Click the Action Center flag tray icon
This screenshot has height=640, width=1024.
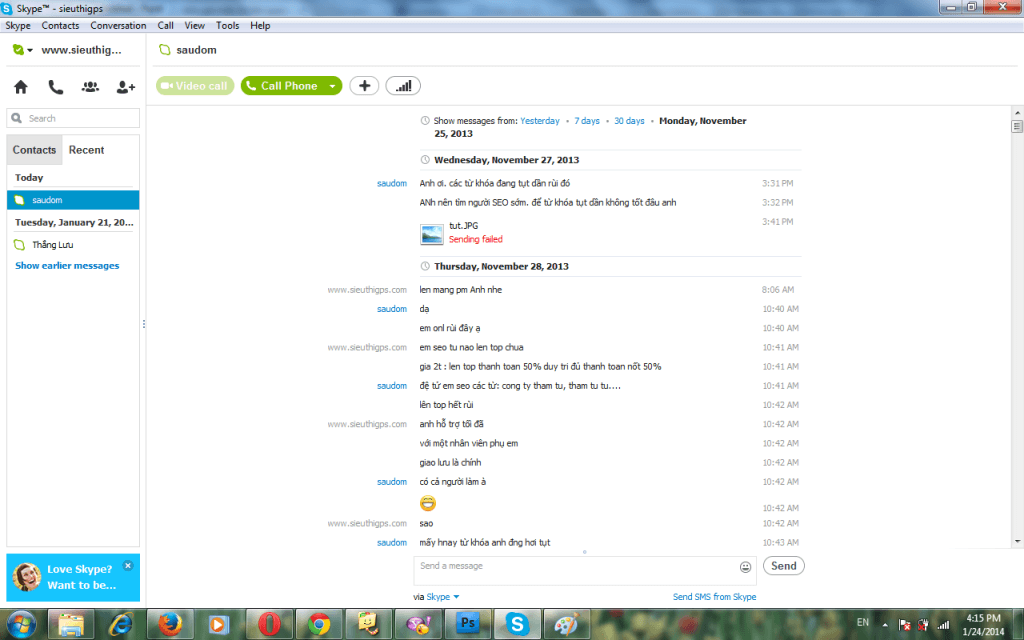[904, 625]
